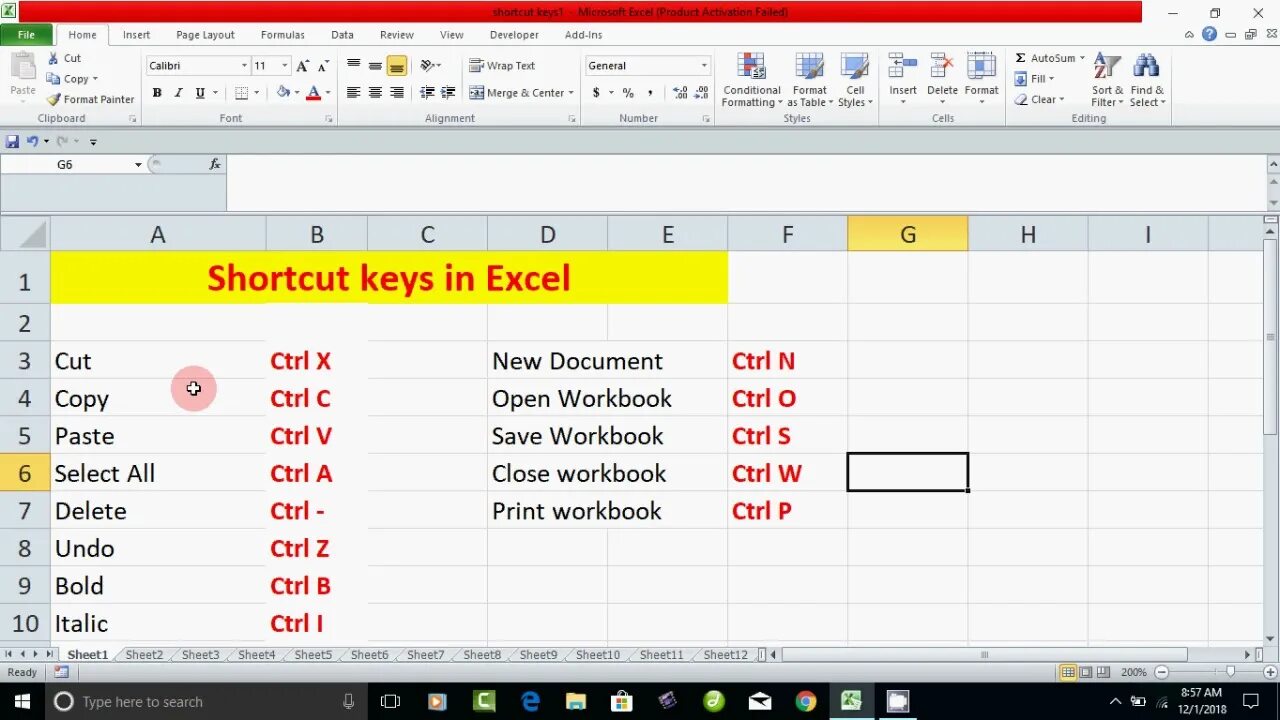Click Merge & Center button

(516, 93)
